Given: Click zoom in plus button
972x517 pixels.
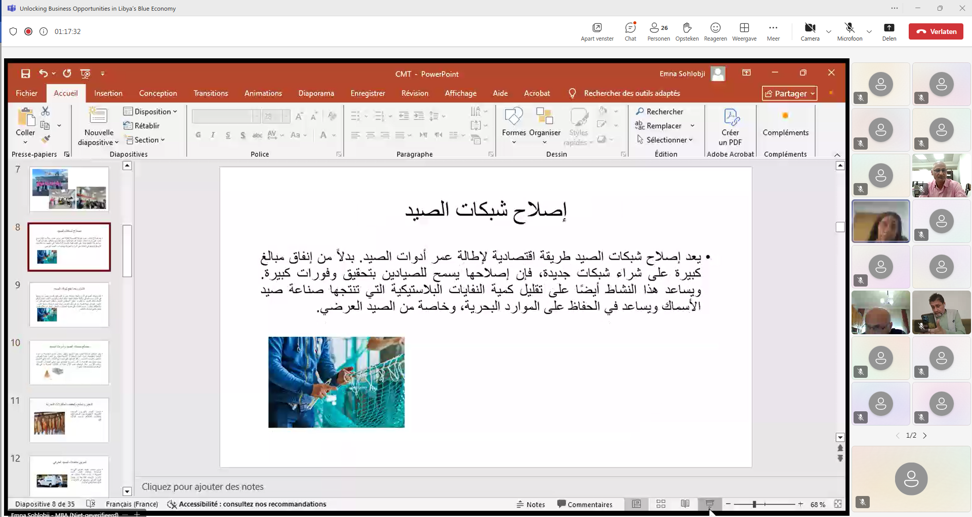Looking at the screenshot, I should [x=800, y=504].
